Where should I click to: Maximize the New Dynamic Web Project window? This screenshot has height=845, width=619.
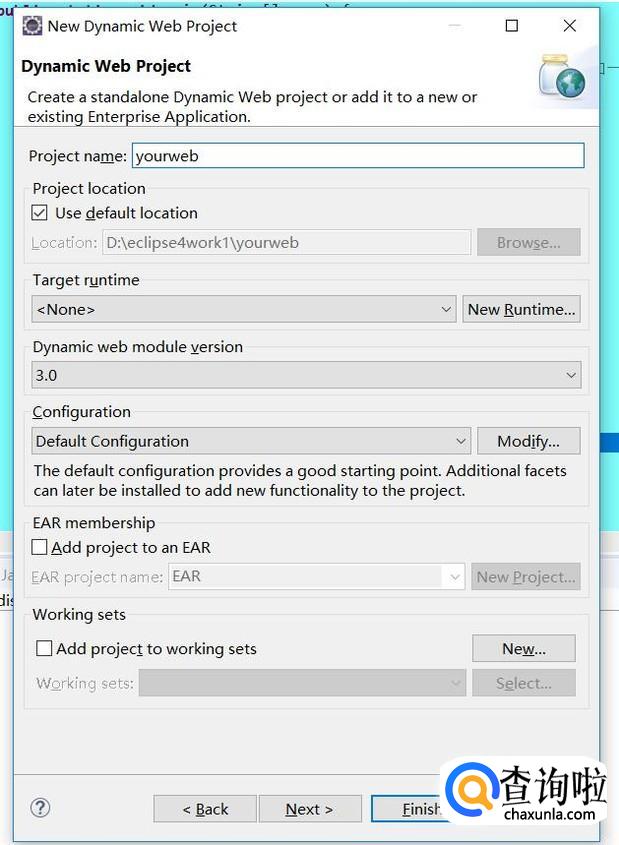point(512,25)
